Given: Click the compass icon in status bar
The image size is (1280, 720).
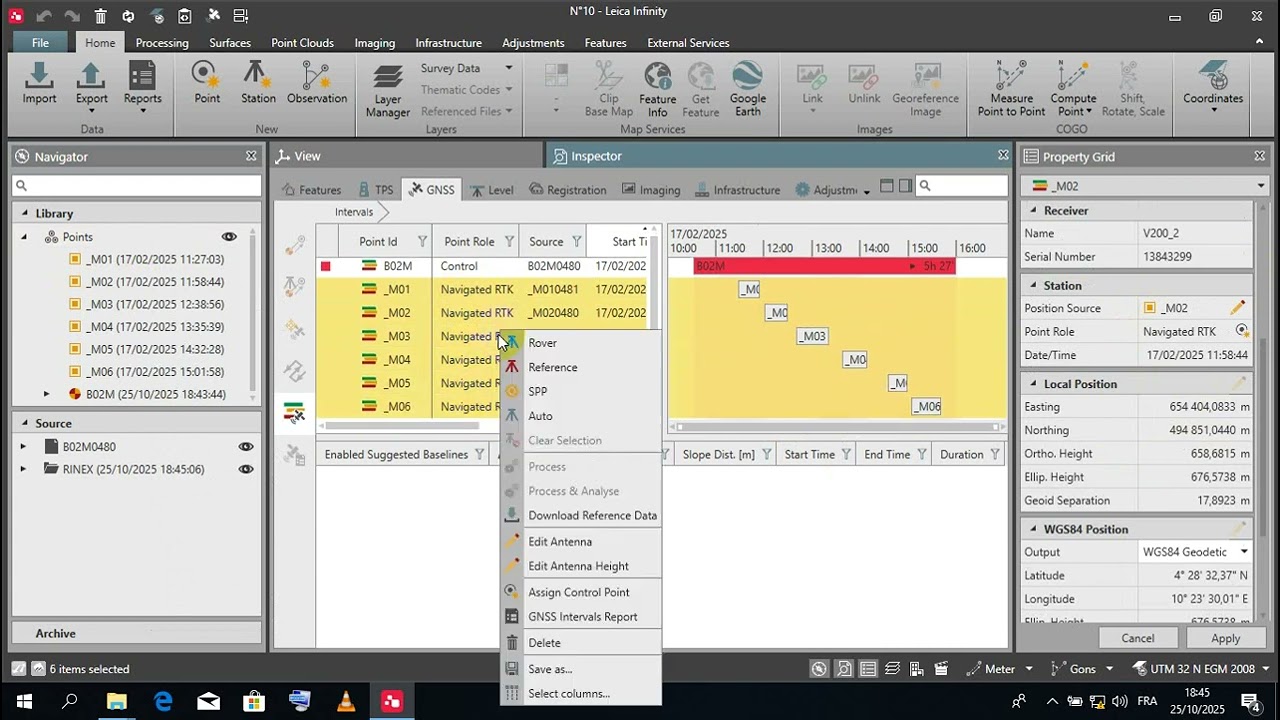Looking at the screenshot, I should coord(819,669).
